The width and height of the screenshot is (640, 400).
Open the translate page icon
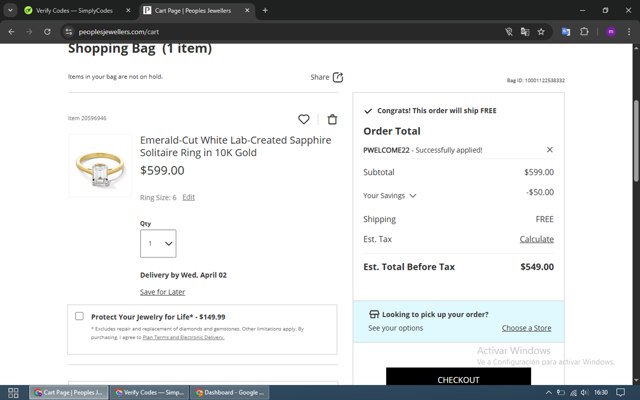click(525, 32)
